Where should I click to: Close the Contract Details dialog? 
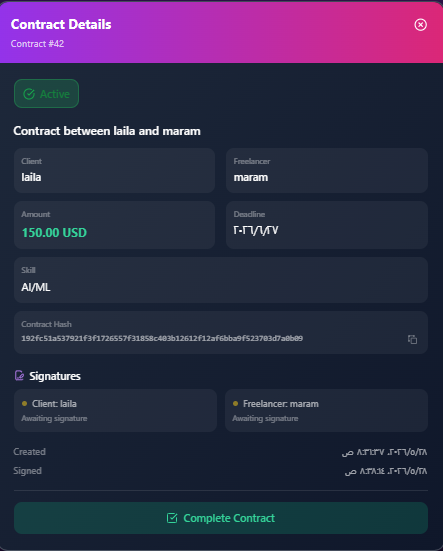(x=420, y=25)
